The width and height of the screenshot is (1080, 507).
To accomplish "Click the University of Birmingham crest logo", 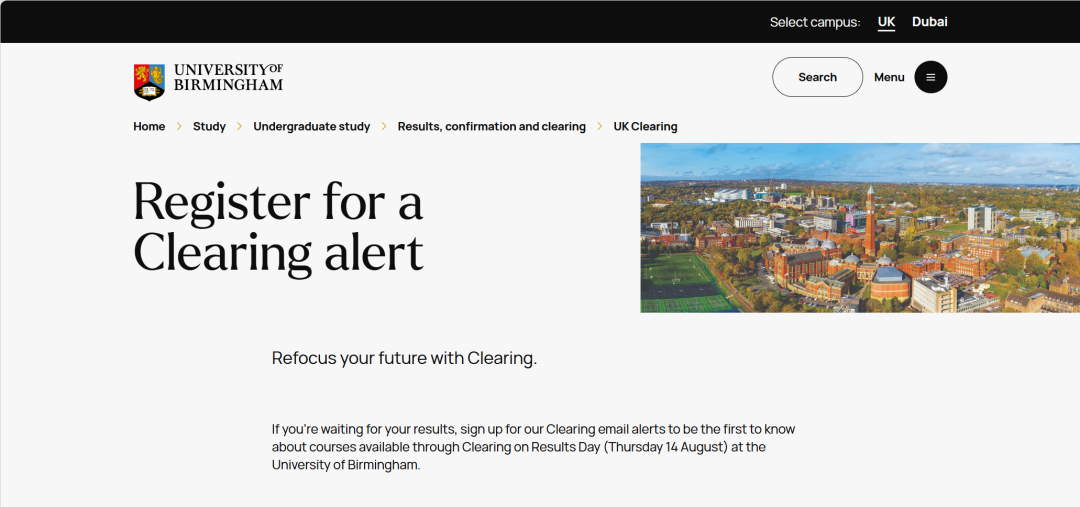I will [149, 82].
